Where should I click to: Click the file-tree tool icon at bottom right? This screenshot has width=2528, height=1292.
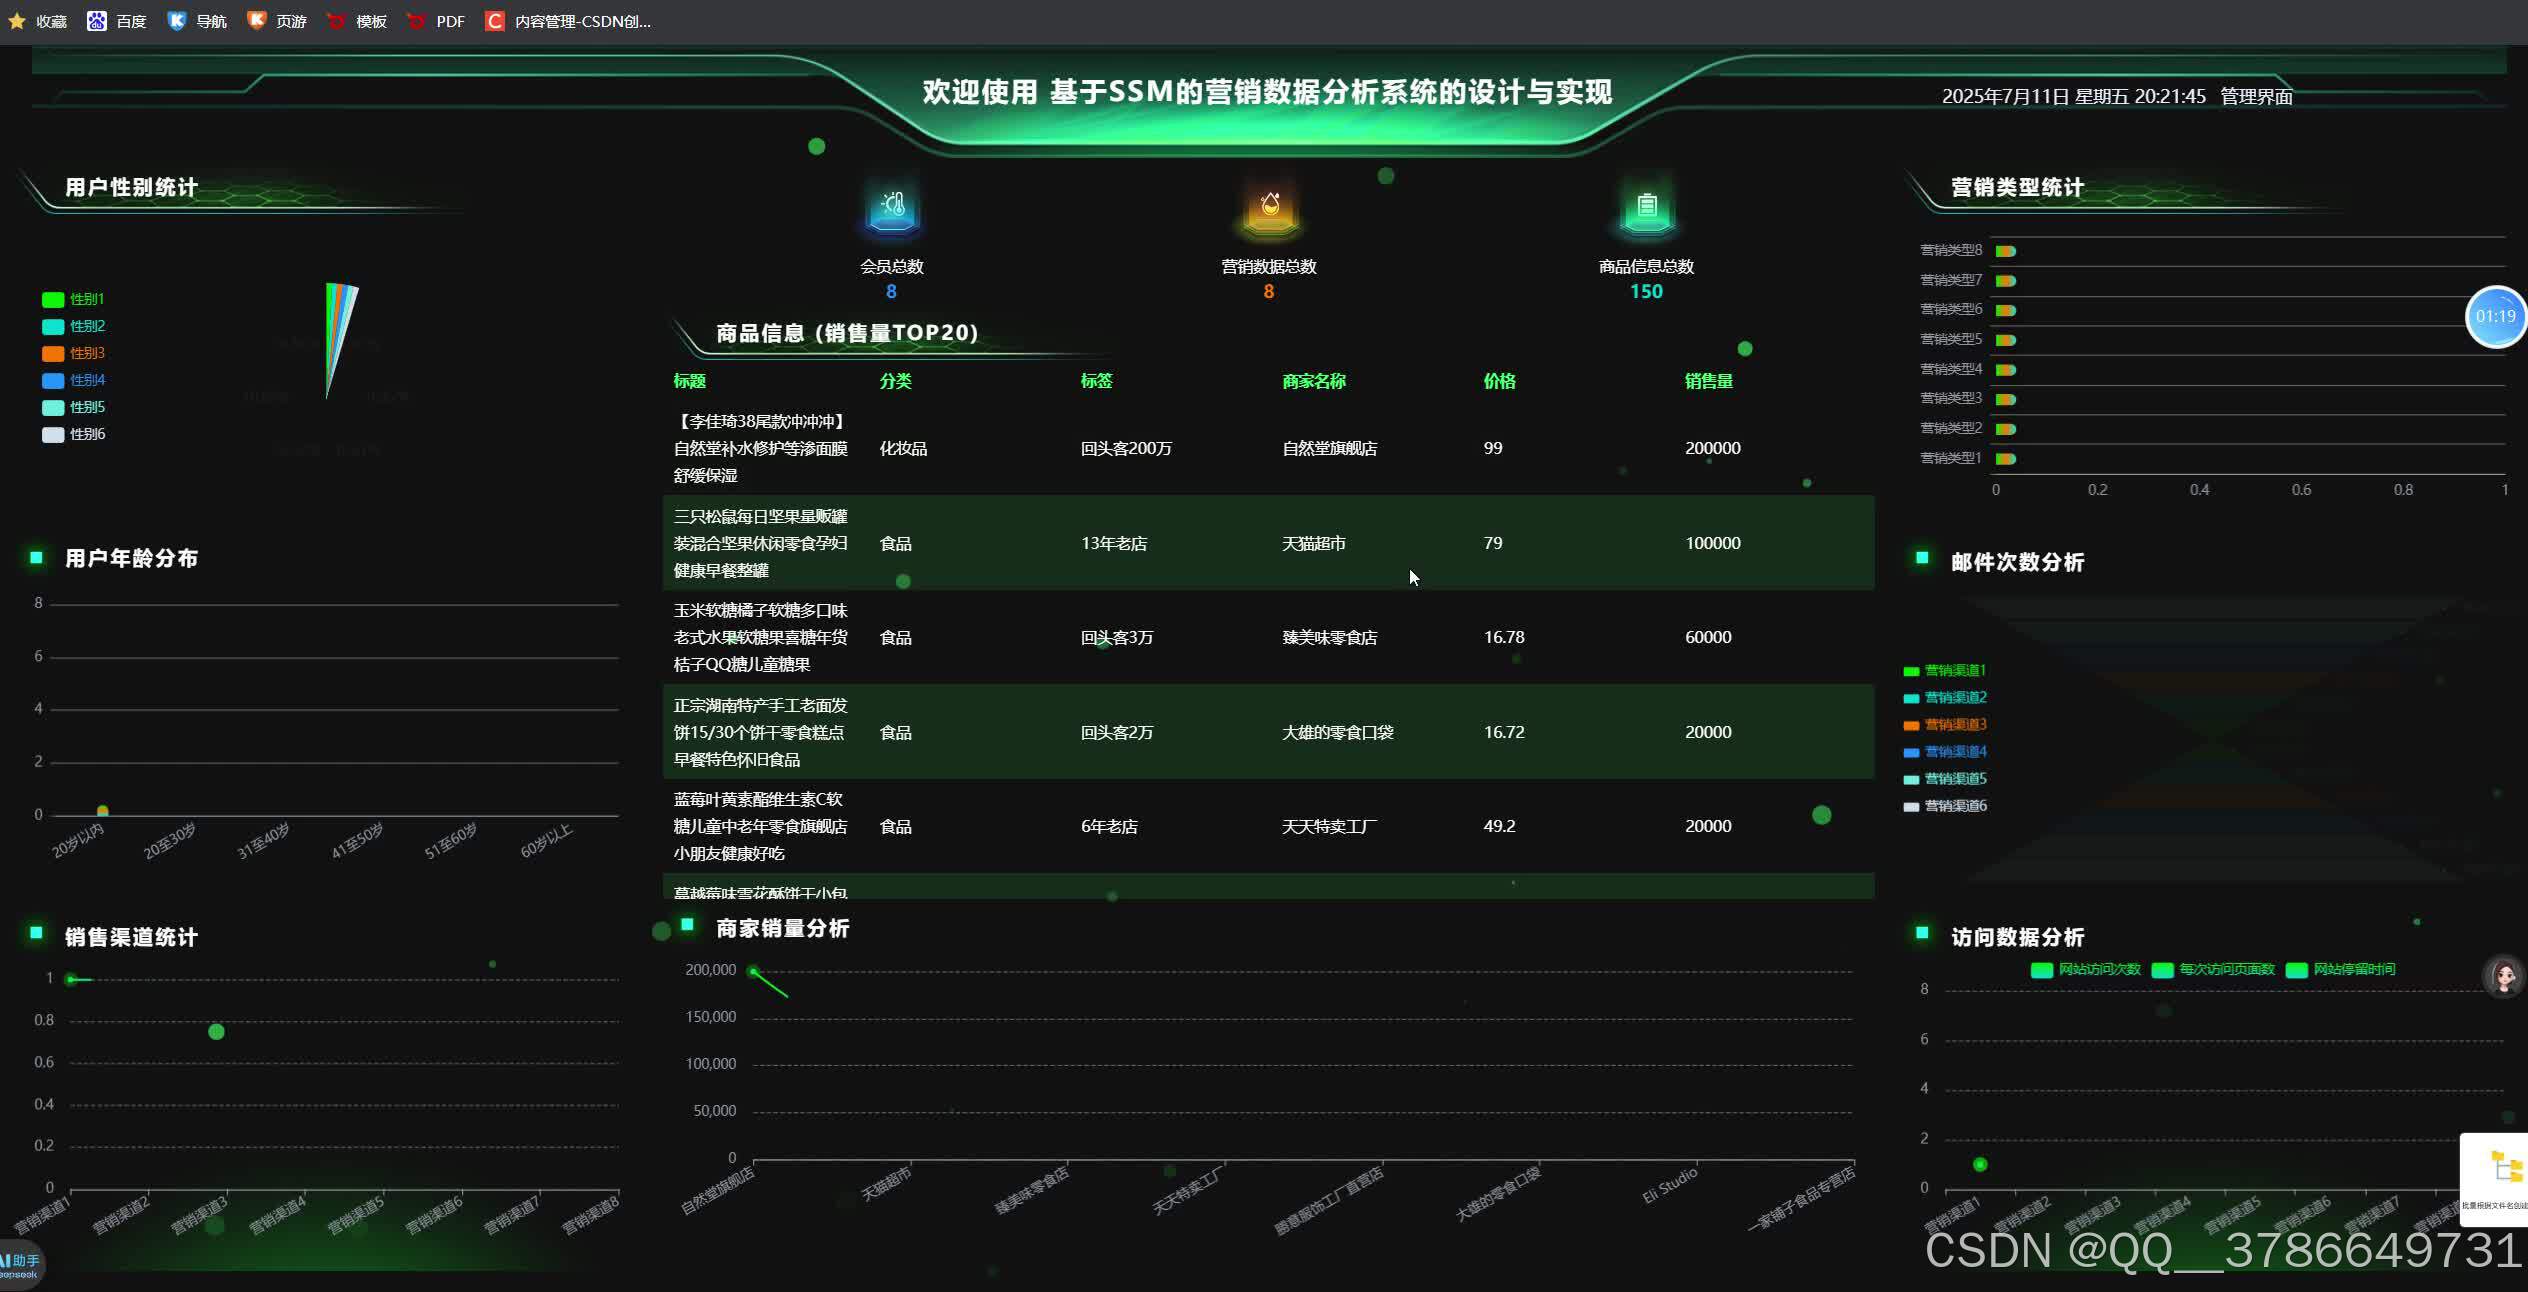tap(2497, 1179)
